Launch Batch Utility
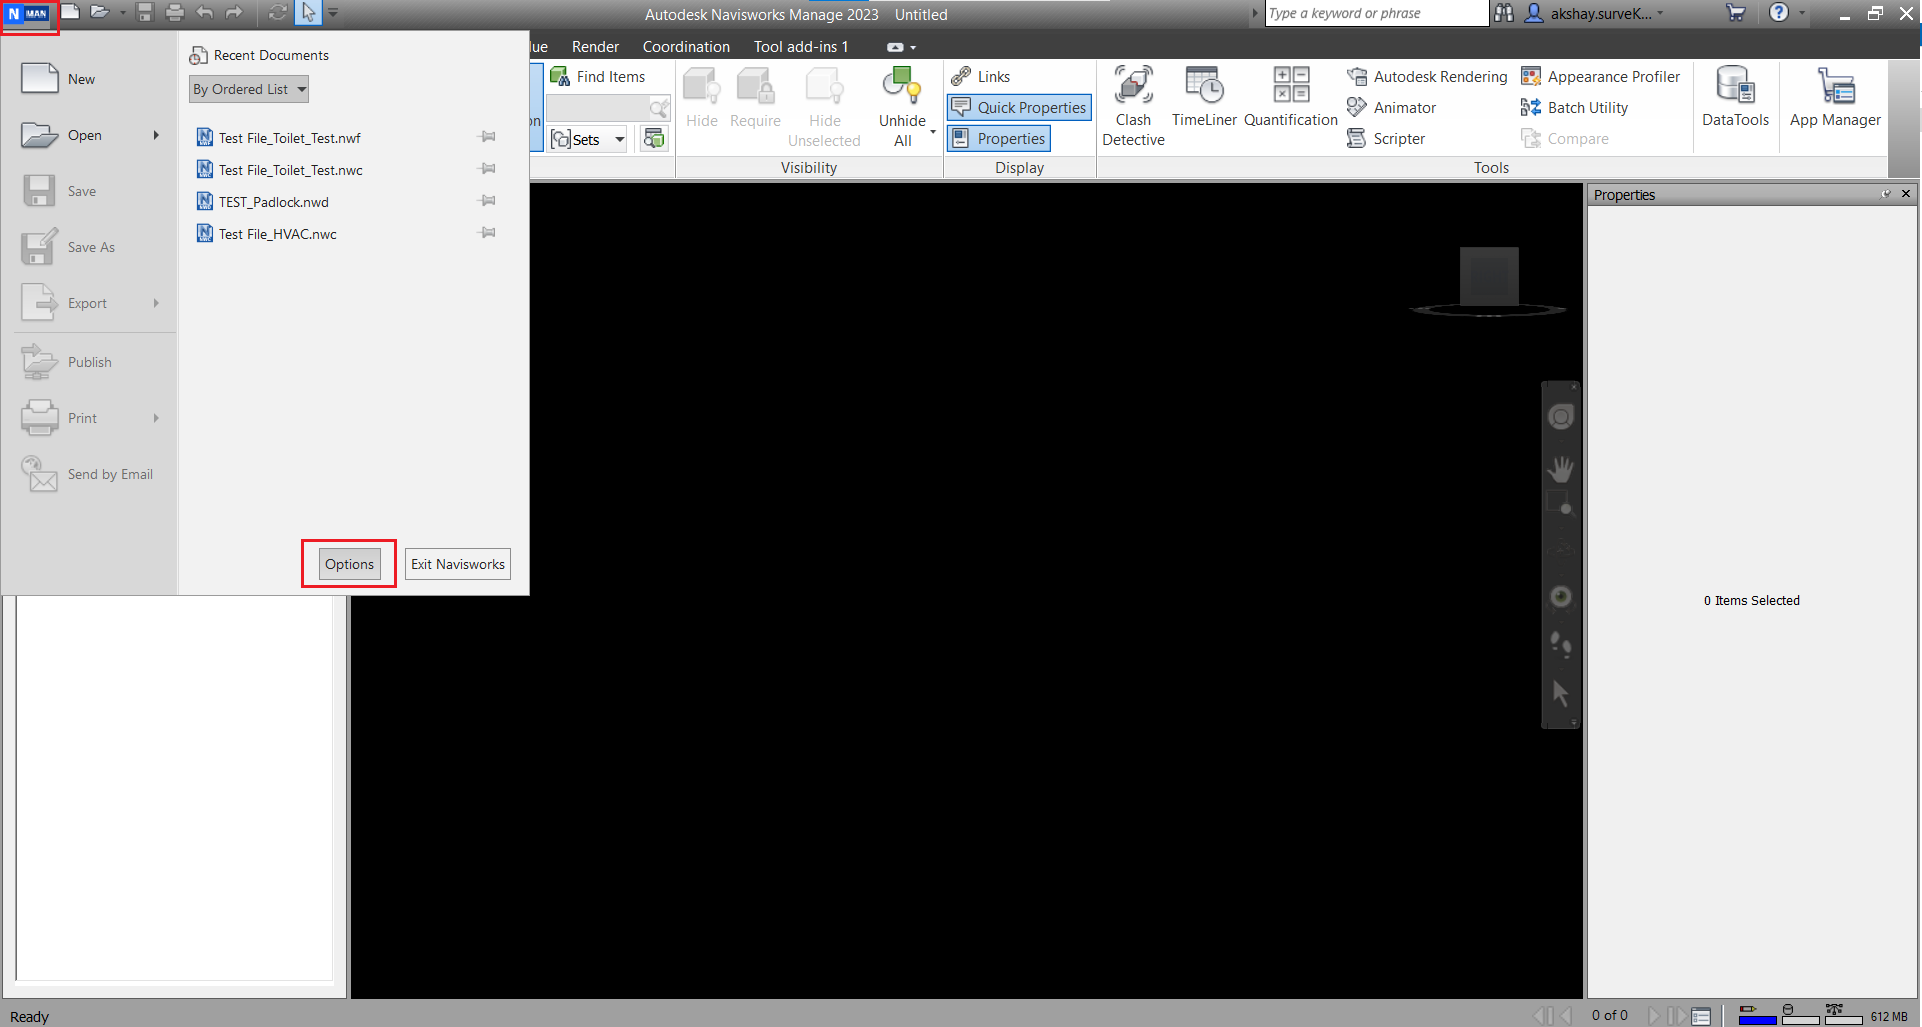Viewport: 1922px width, 1027px height. (x=1574, y=108)
